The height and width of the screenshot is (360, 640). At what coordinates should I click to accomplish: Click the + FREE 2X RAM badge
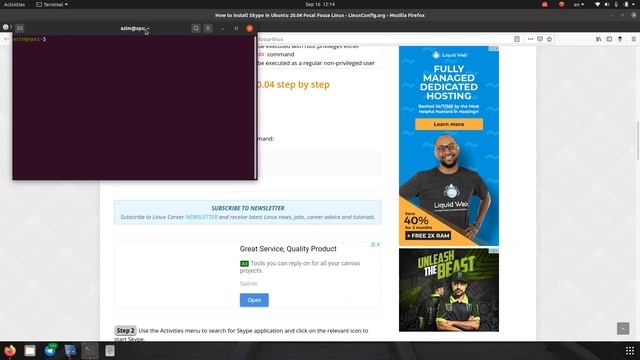pyautogui.click(x=428, y=236)
